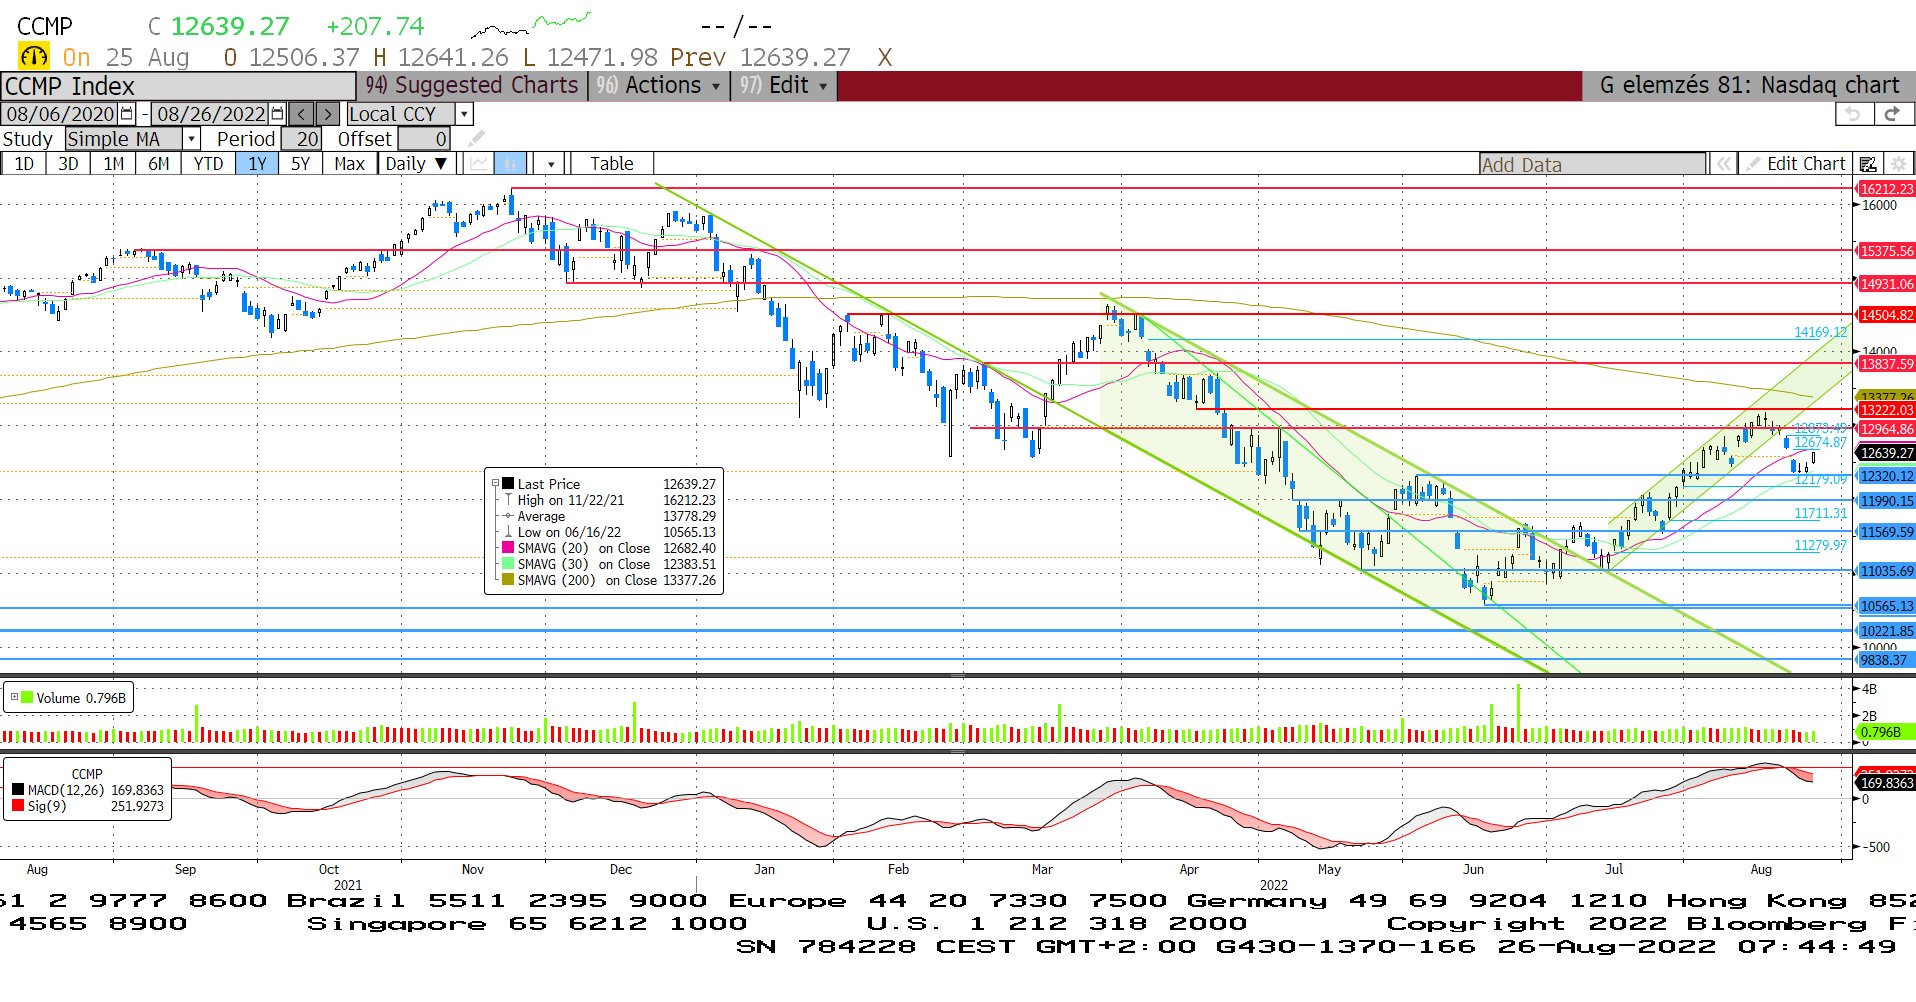Click the 12639.27 last price axis tag
The height and width of the screenshot is (1002, 1916).
click(x=1886, y=453)
